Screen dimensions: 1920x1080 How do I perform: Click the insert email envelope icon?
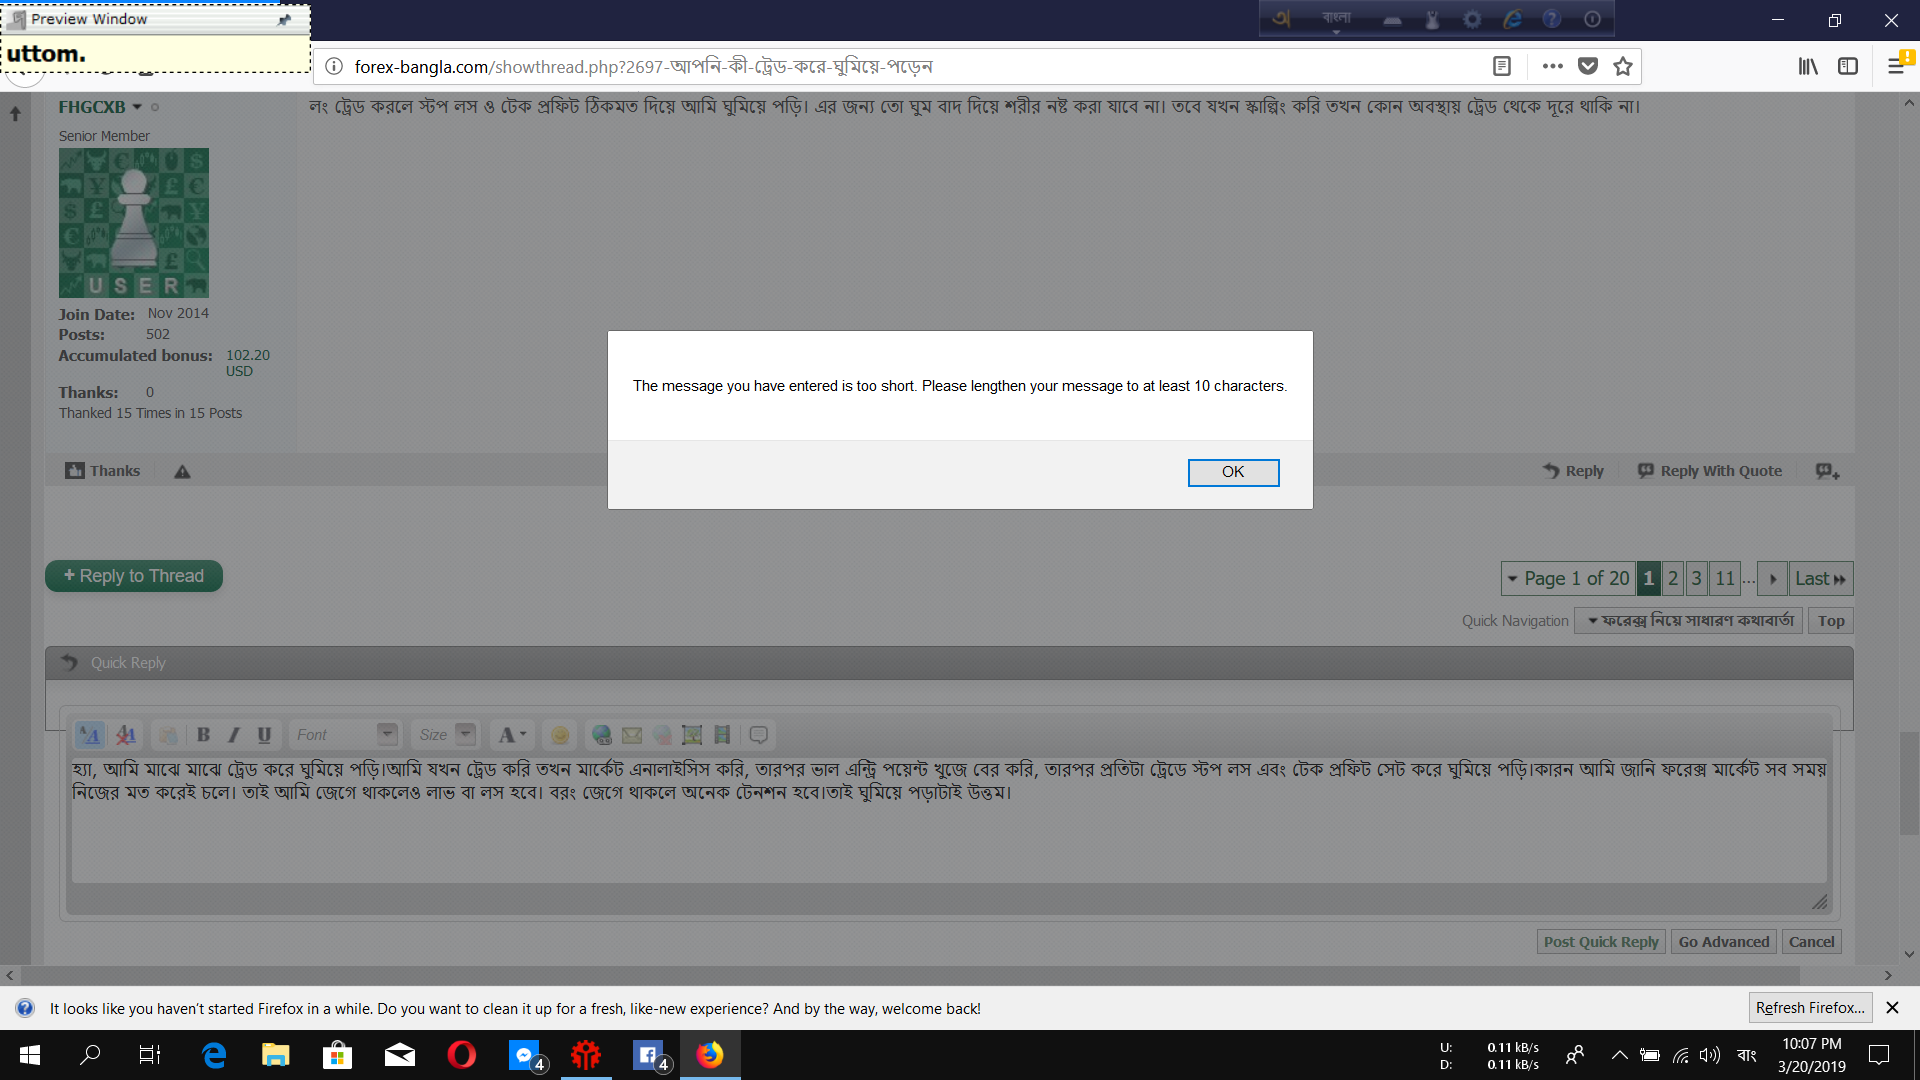632,735
